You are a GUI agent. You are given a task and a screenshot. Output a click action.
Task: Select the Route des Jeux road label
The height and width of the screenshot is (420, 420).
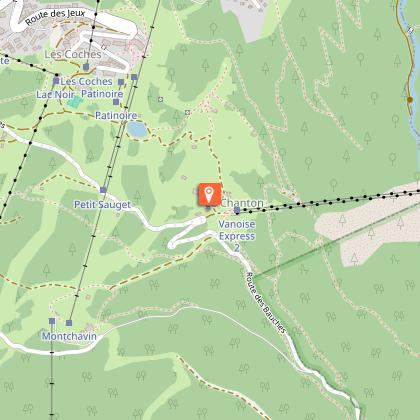(x=55, y=17)
